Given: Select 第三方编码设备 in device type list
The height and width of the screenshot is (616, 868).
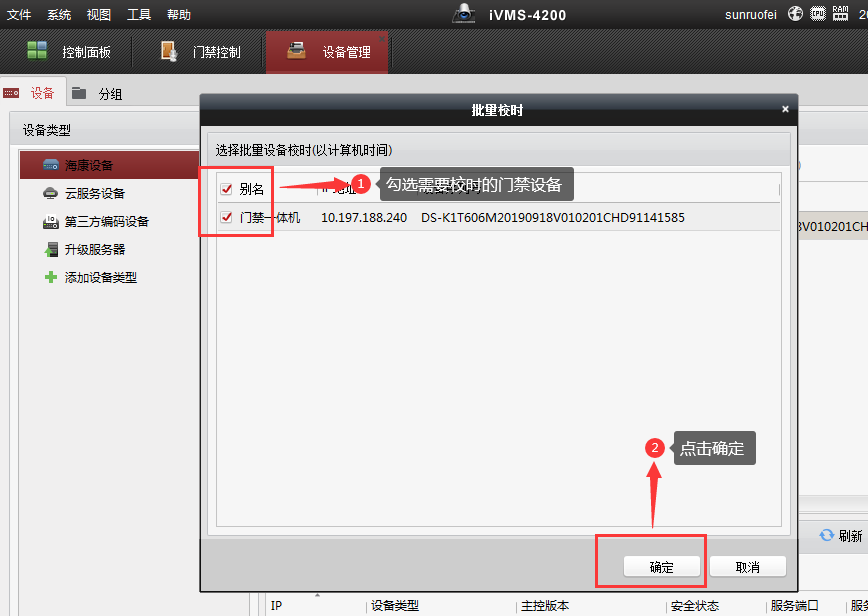Looking at the screenshot, I should [x=106, y=221].
